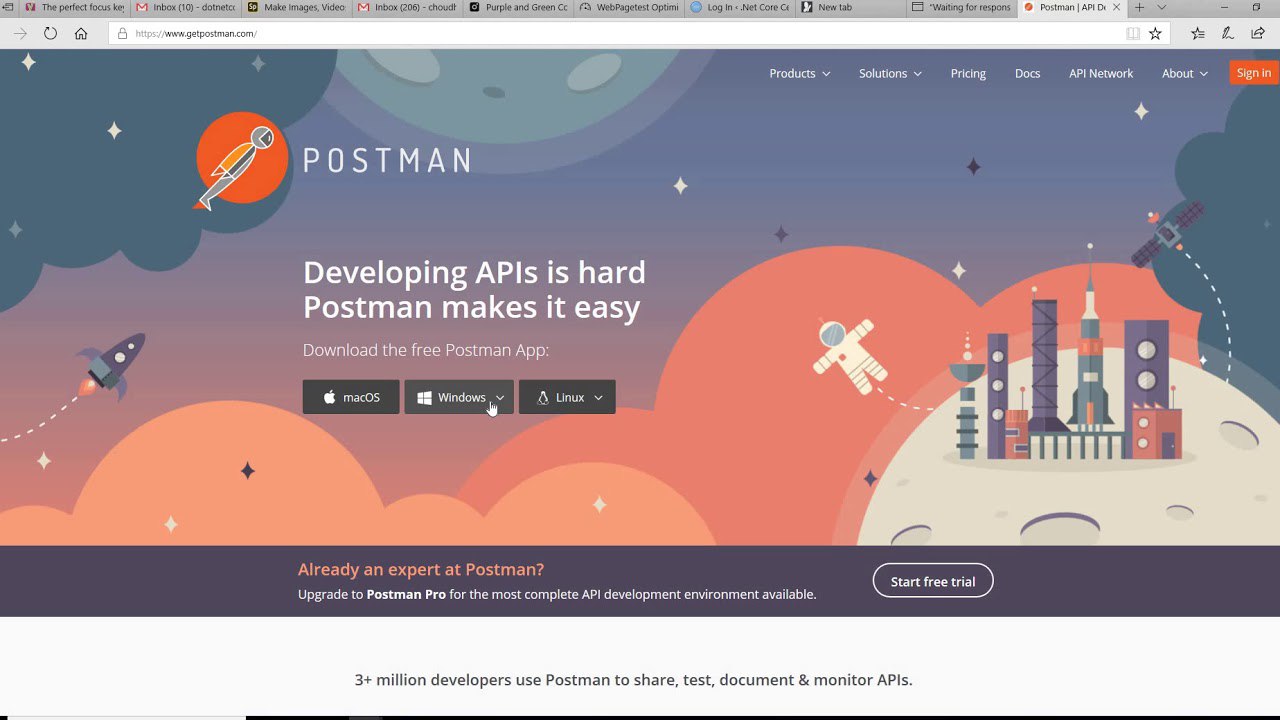Open the Docs page
The image size is (1280, 720).
[x=1028, y=73]
